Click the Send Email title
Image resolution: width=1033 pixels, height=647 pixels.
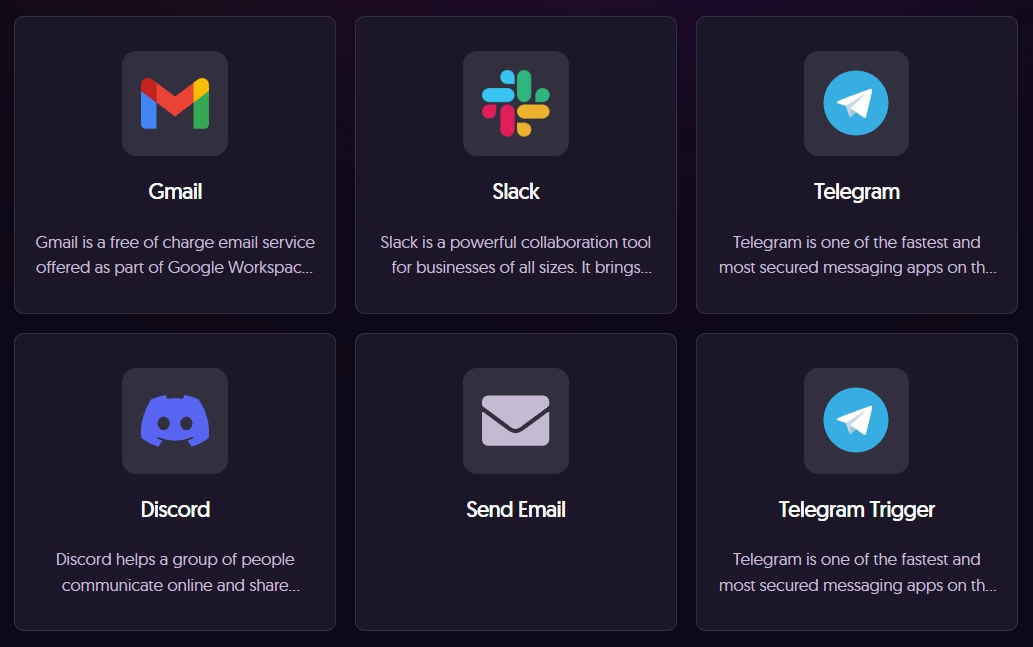[516, 509]
